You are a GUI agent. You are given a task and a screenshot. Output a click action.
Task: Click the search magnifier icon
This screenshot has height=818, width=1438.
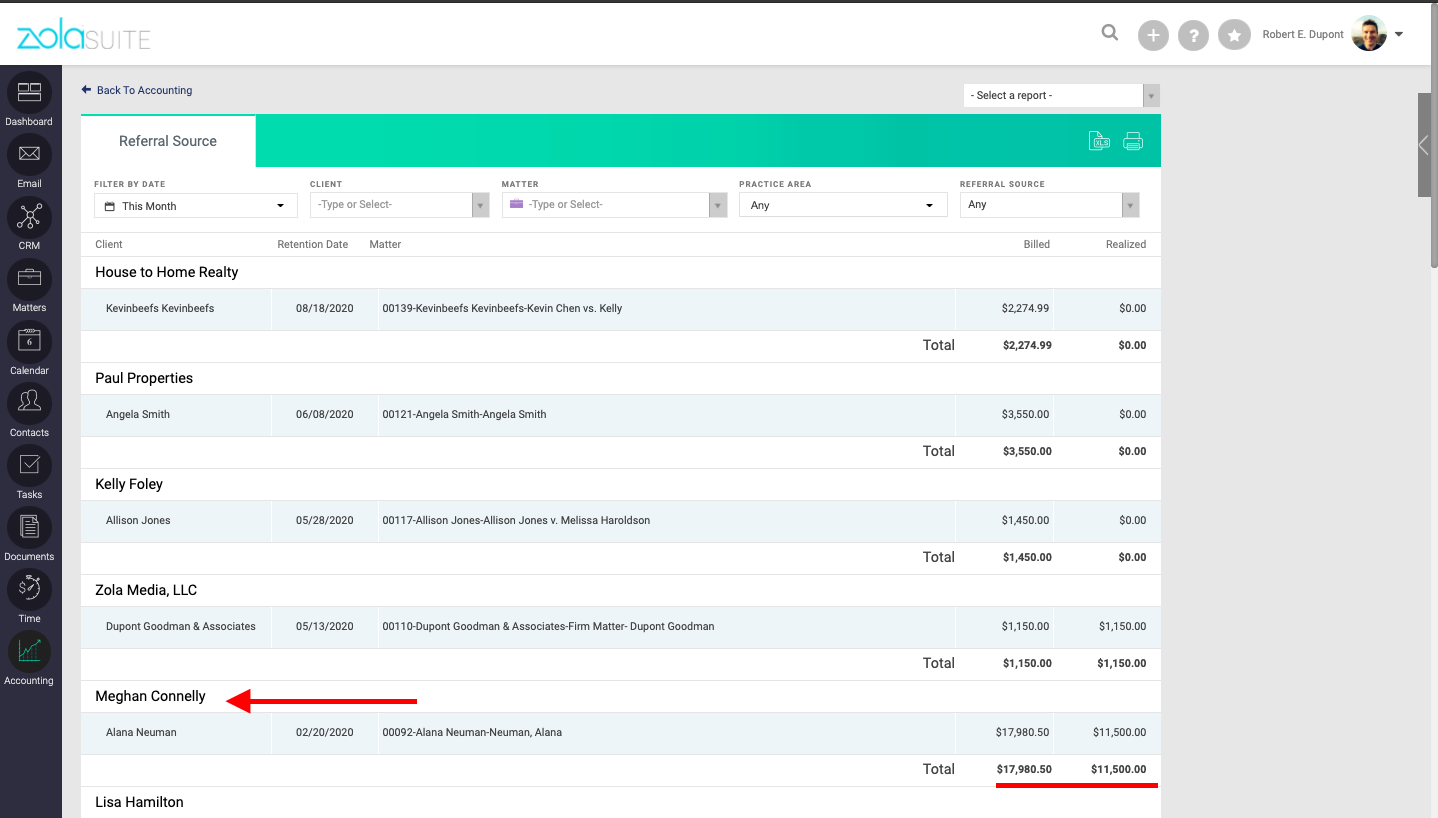pos(1110,33)
